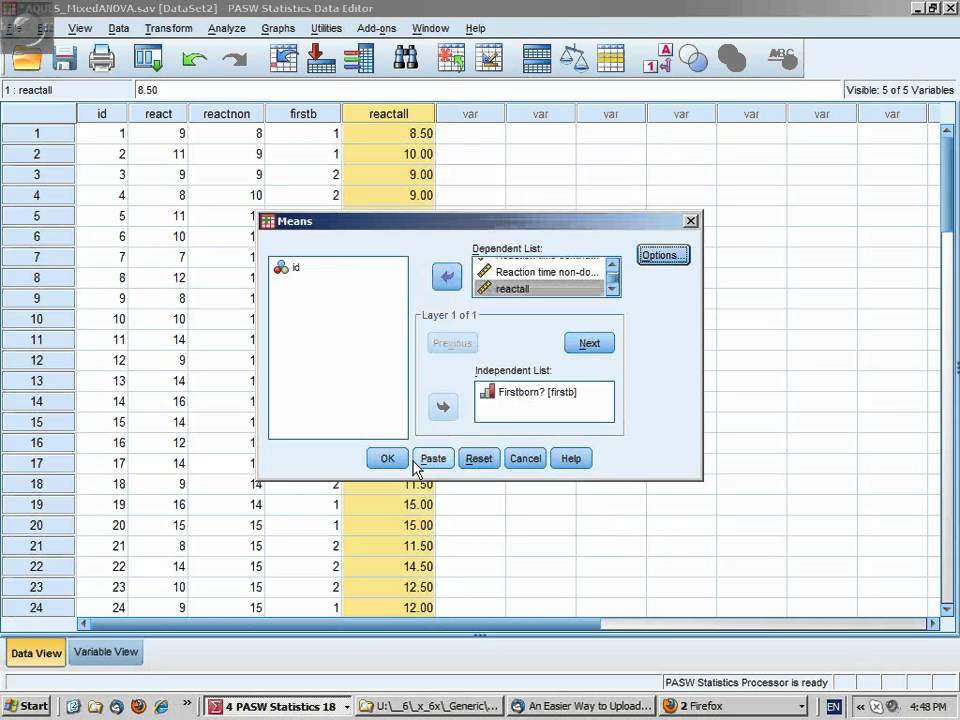Viewport: 960px width, 720px height.
Task: Click horizontal scrollbar thumb of data grid
Action: coord(346,624)
